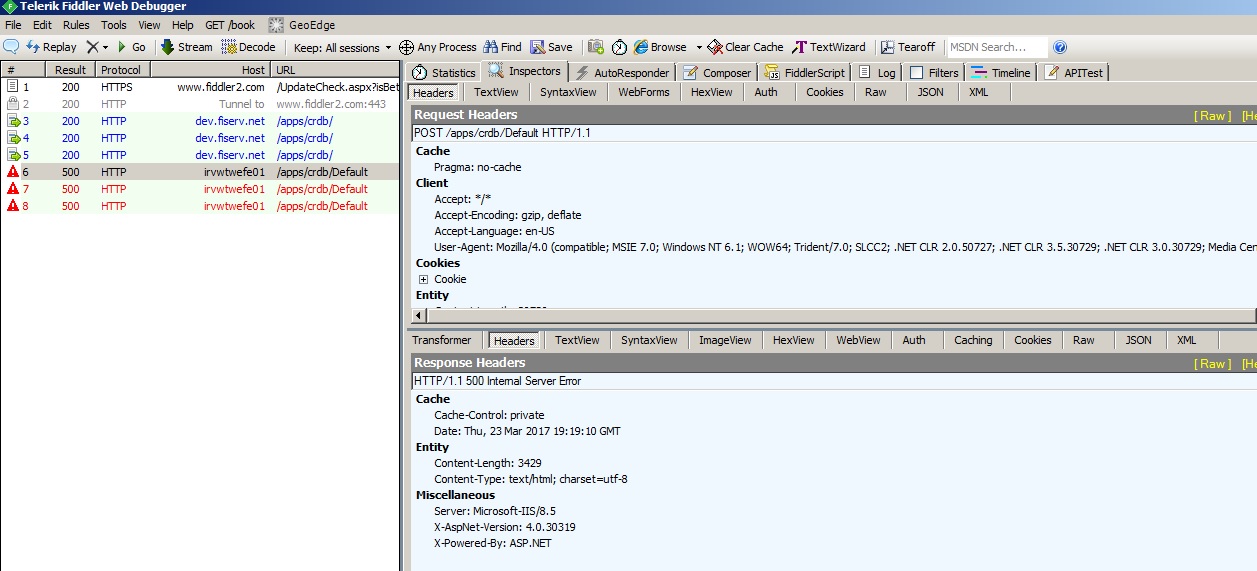Replay the selected sessions
The width and height of the screenshot is (1257, 571).
[51, 47]
